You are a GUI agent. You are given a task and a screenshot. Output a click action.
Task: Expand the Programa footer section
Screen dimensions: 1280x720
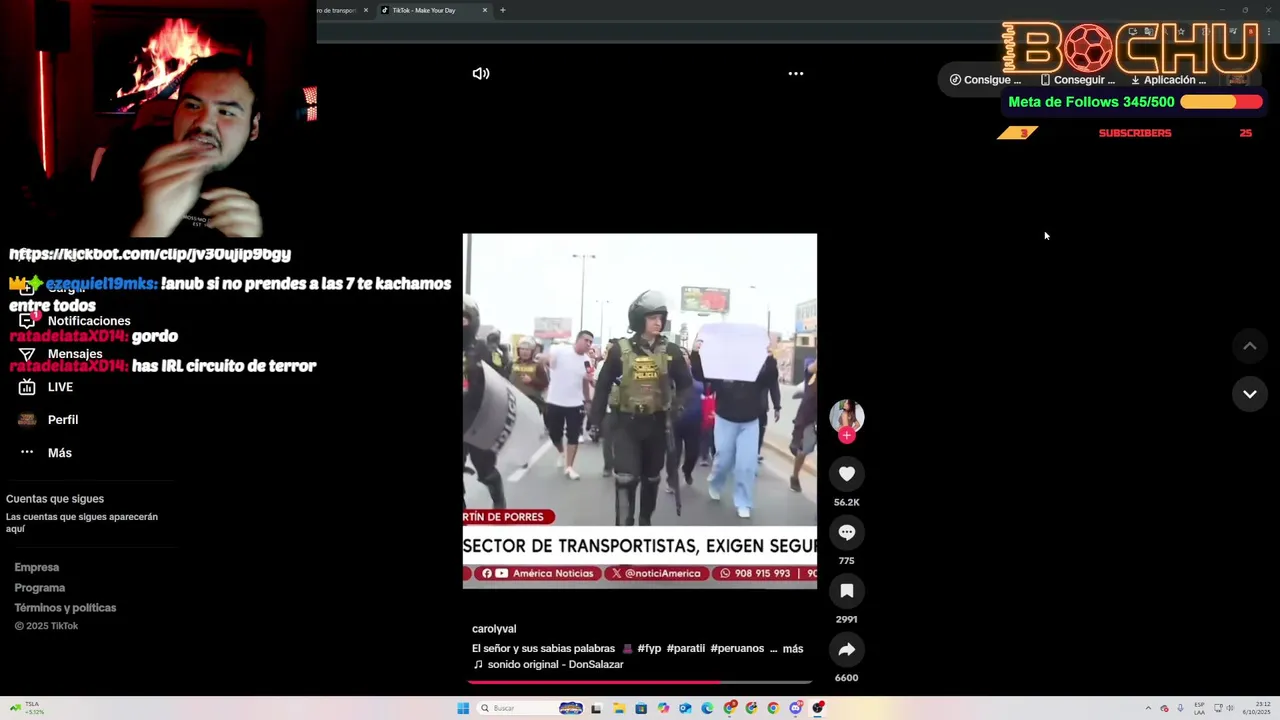point(40,588)
